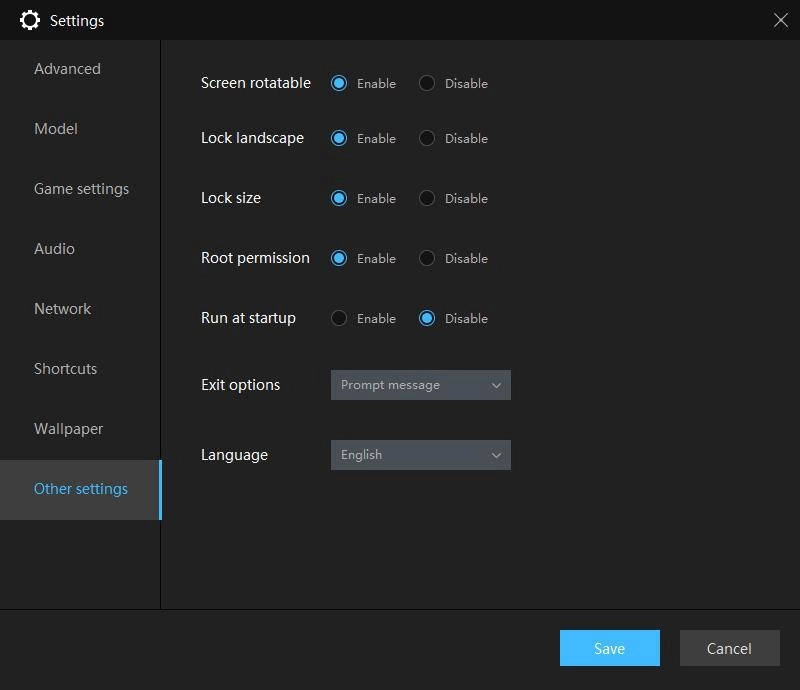Disable Root permission

point(428,258)
